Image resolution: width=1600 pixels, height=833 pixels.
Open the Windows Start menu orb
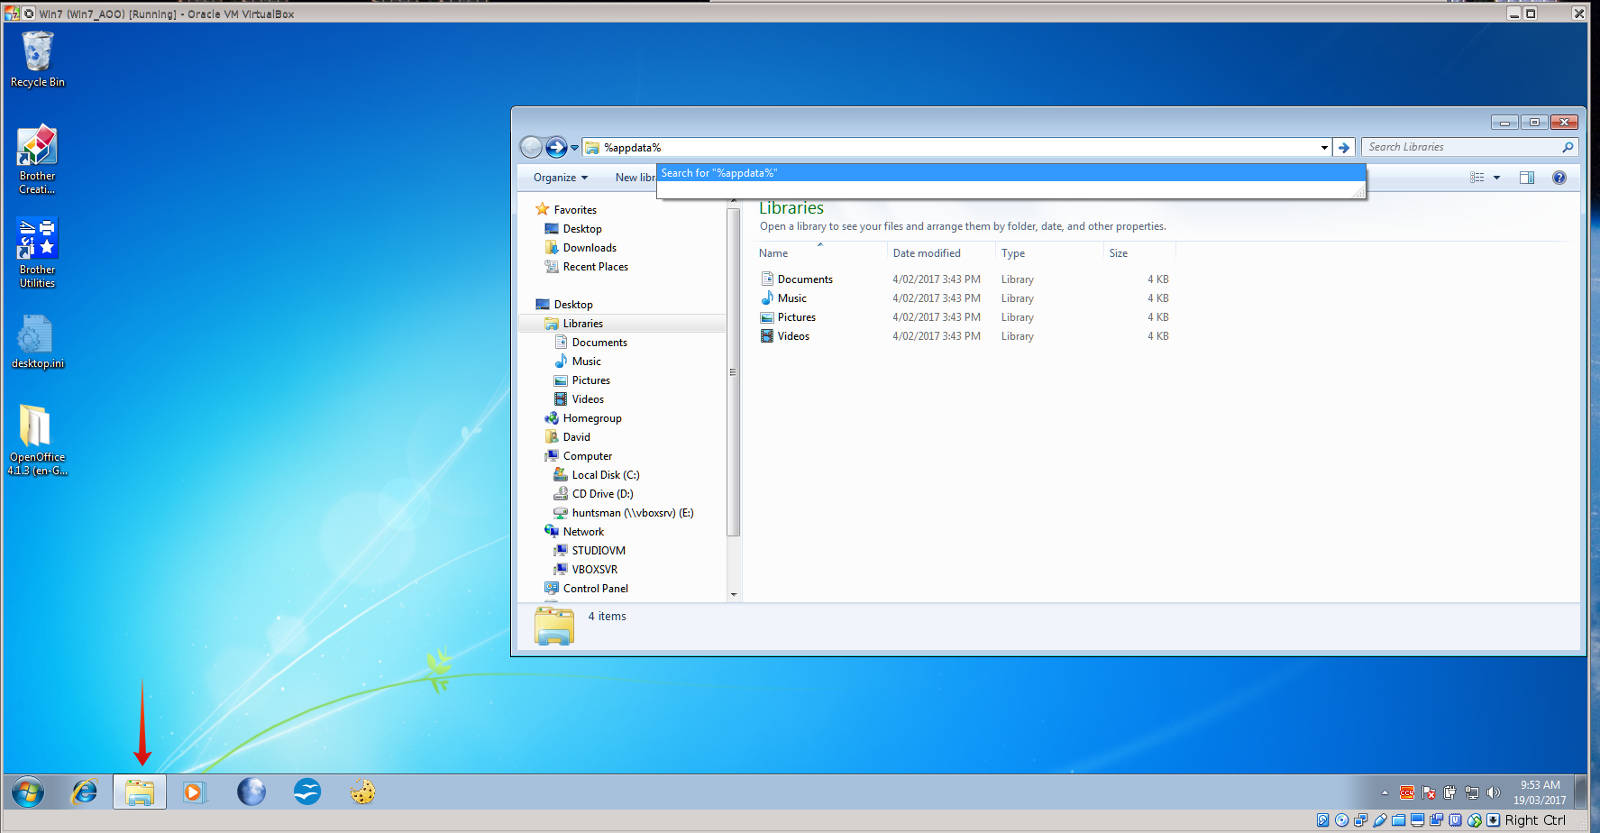(x=28, y=793)
